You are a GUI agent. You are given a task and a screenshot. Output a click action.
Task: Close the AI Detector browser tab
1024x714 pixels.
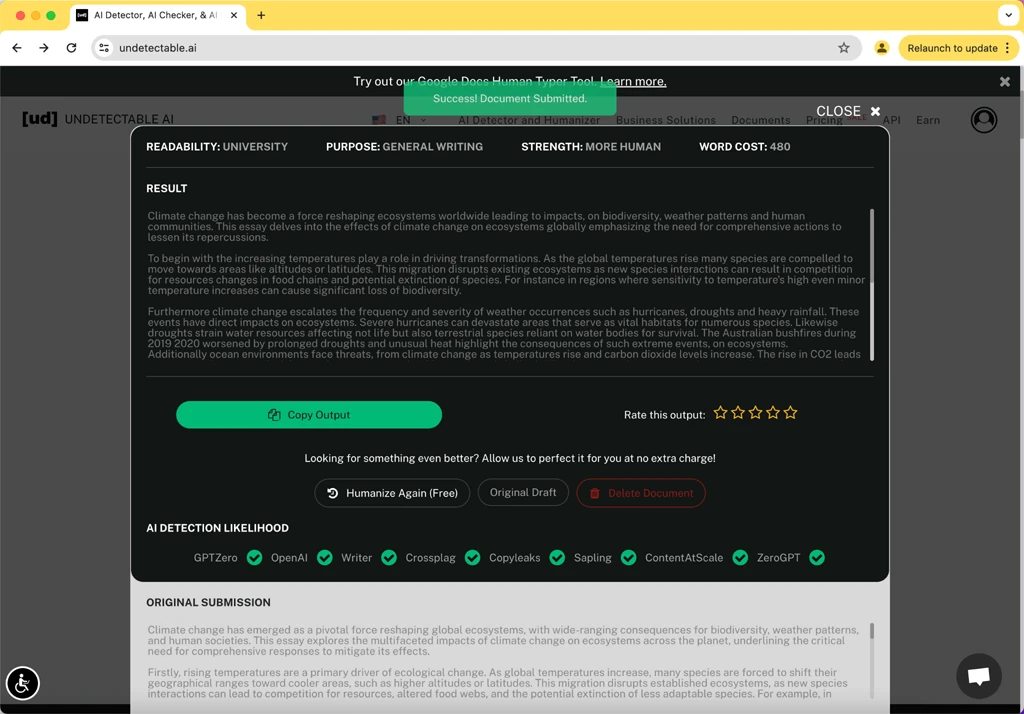(234, 15)
